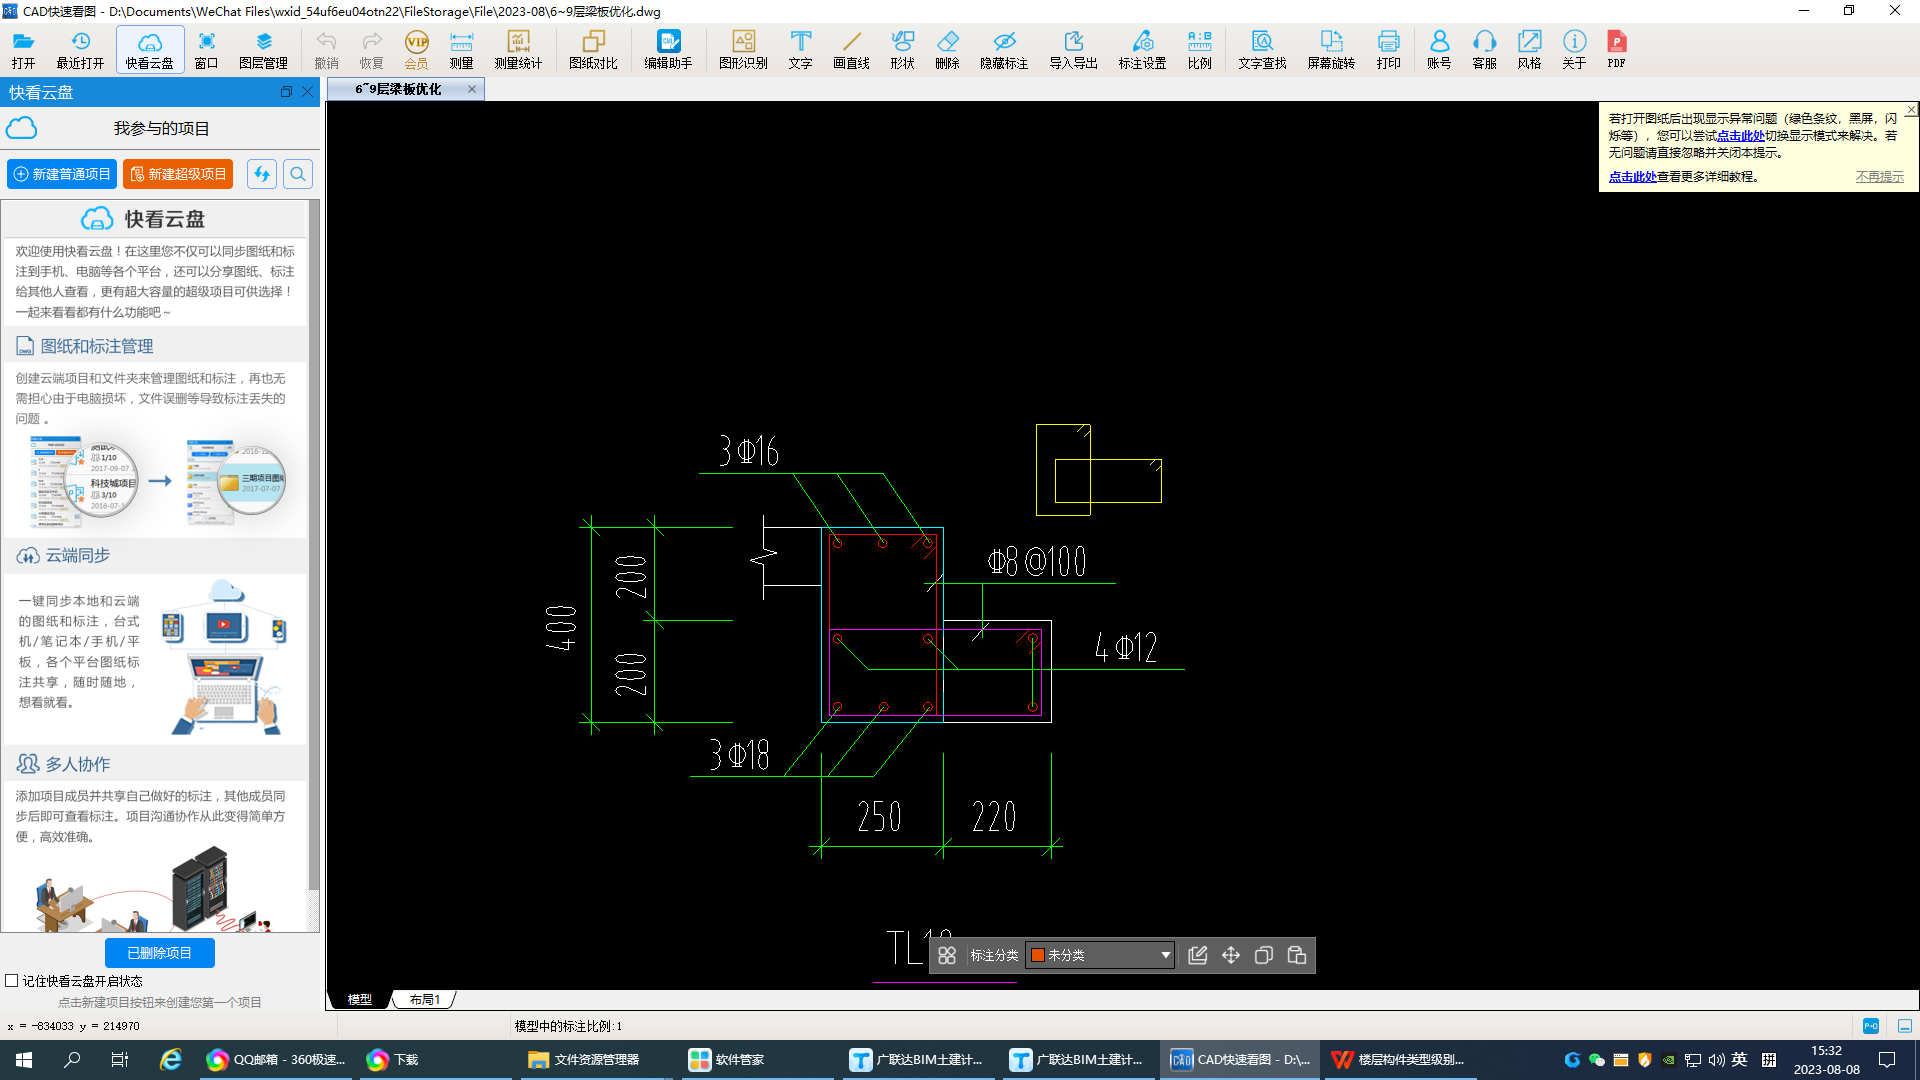Open the 关于 about icon

(1574, 49)
